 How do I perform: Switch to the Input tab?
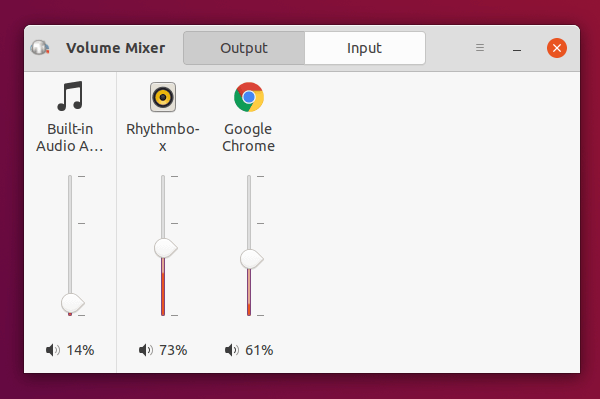coord(365,48)
